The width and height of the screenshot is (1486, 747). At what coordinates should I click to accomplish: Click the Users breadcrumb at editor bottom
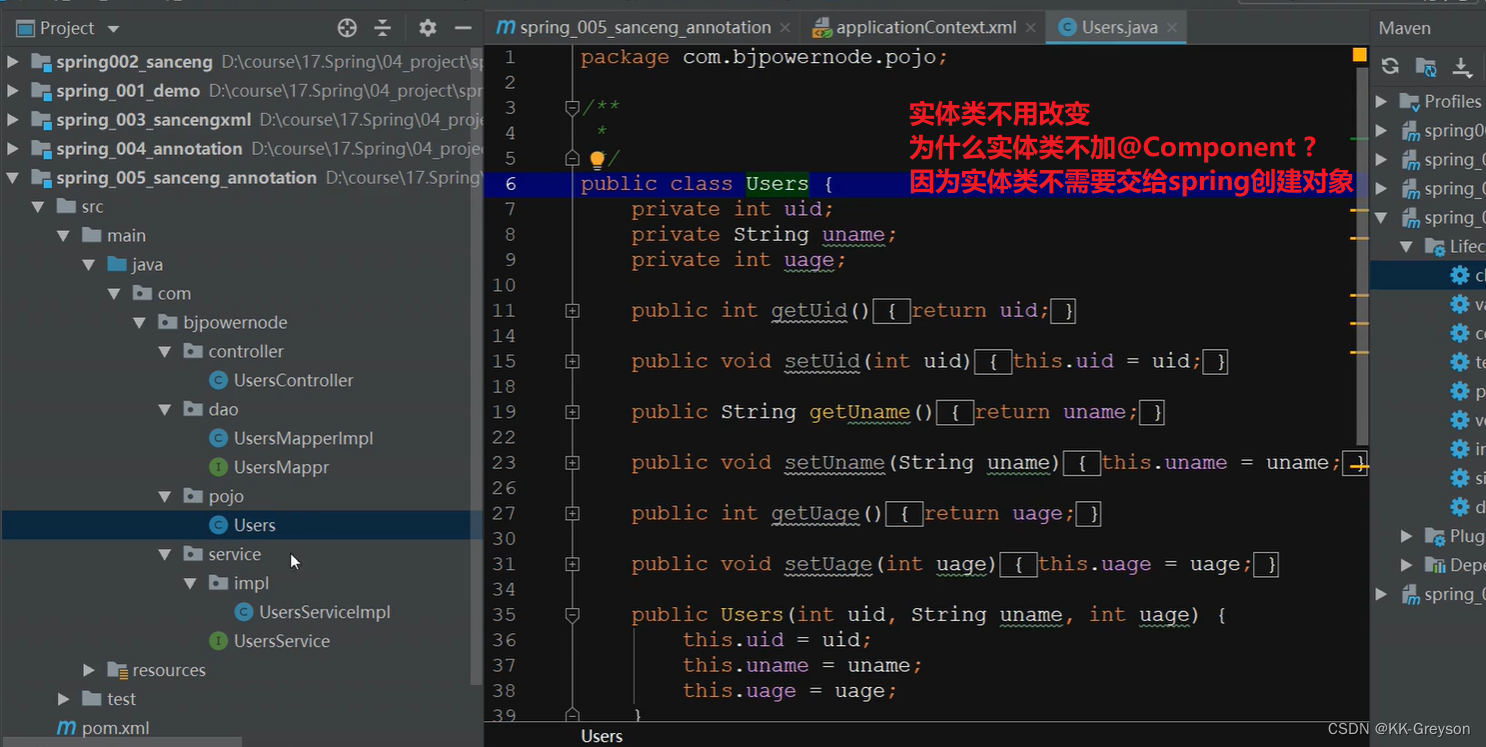[602, 736]
